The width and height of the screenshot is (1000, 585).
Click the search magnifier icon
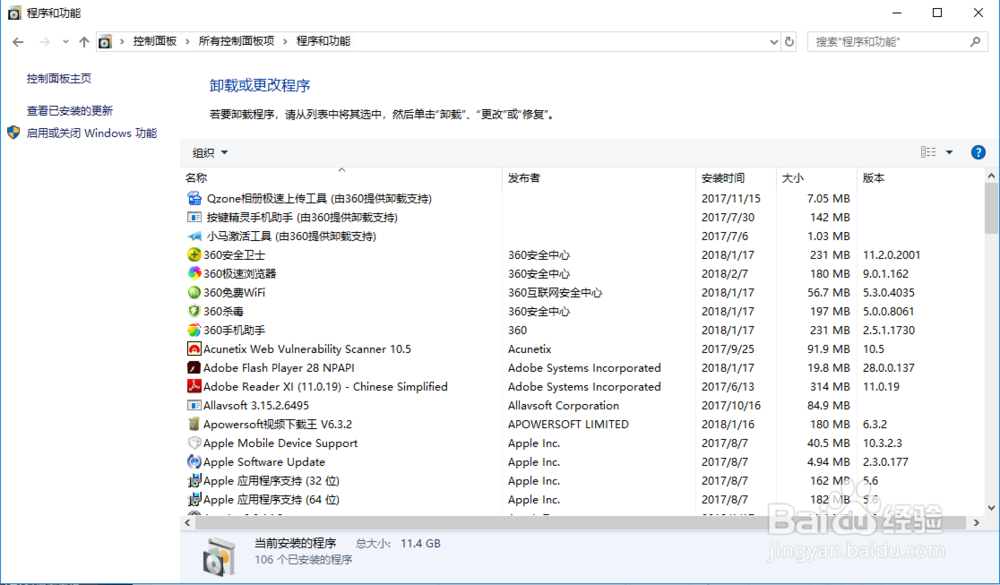coord(975,41)
